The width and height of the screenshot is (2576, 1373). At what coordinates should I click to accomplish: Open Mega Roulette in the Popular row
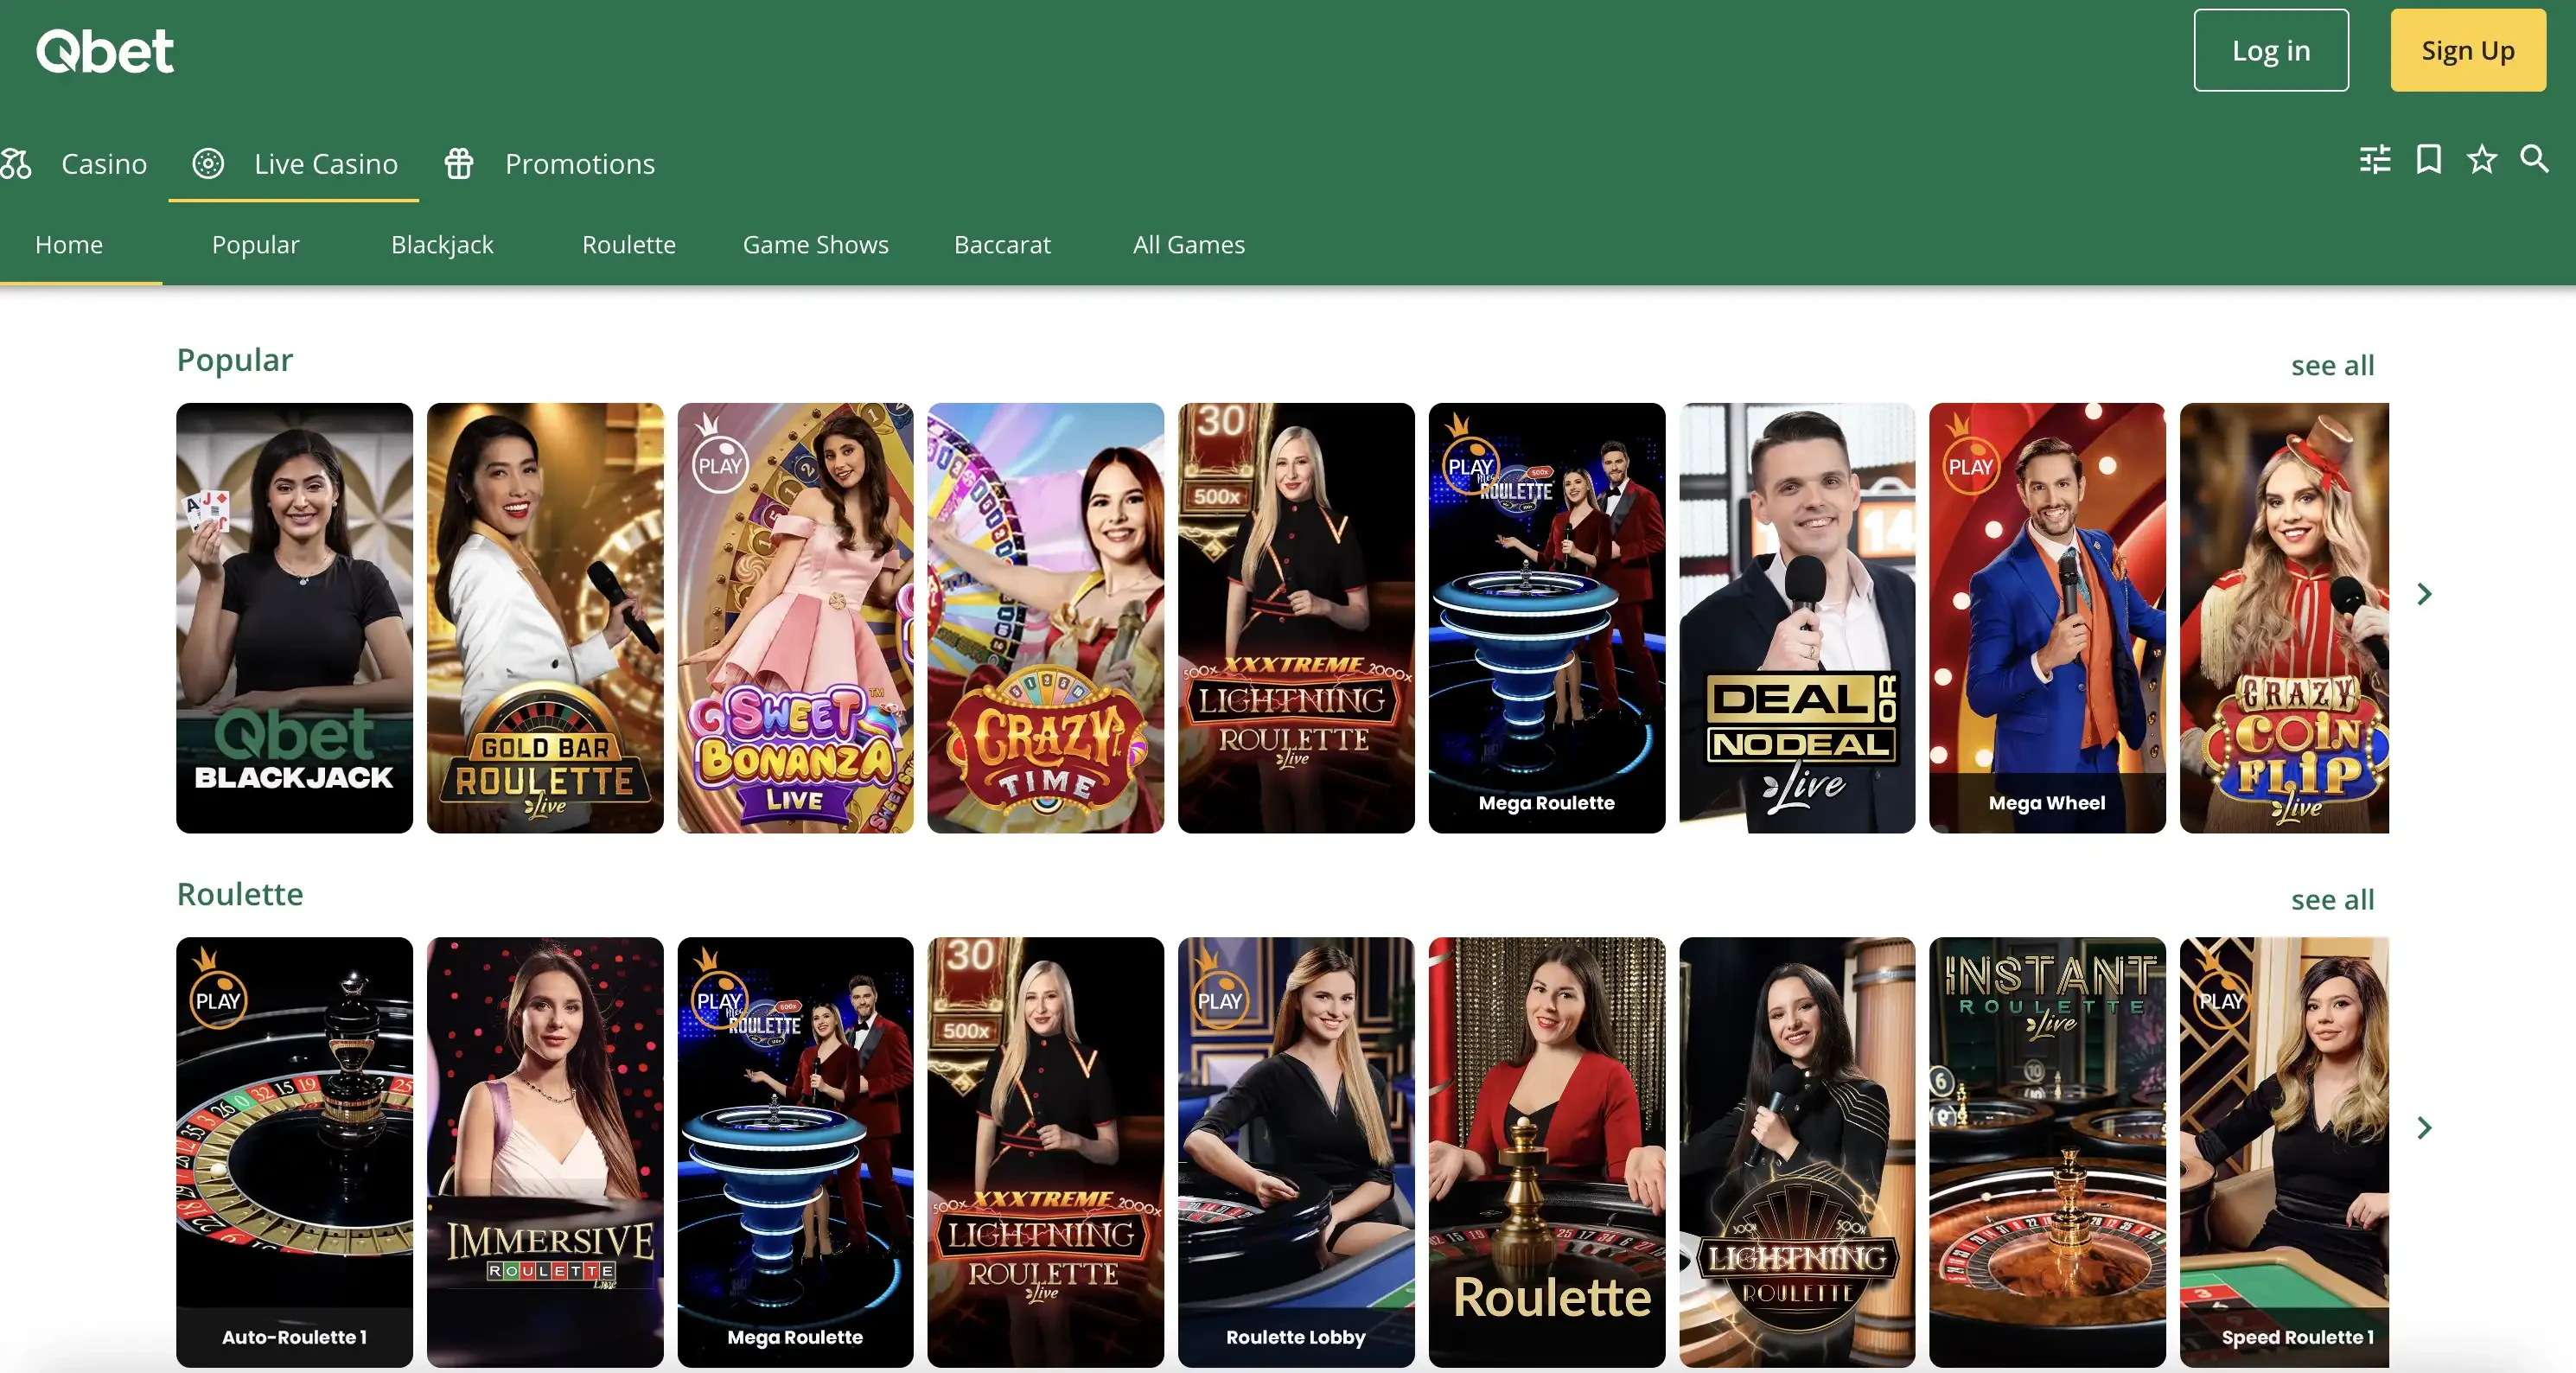pyautogui.click(x=1547, y=617)
